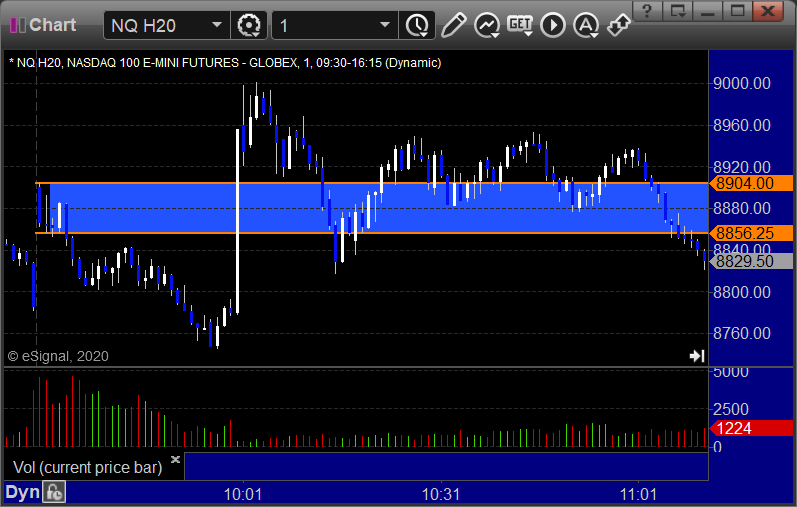The width and height of the screenshot is (797, 507).
Task: Select the pencil drawing tools icon
Action: pos(453,25)
